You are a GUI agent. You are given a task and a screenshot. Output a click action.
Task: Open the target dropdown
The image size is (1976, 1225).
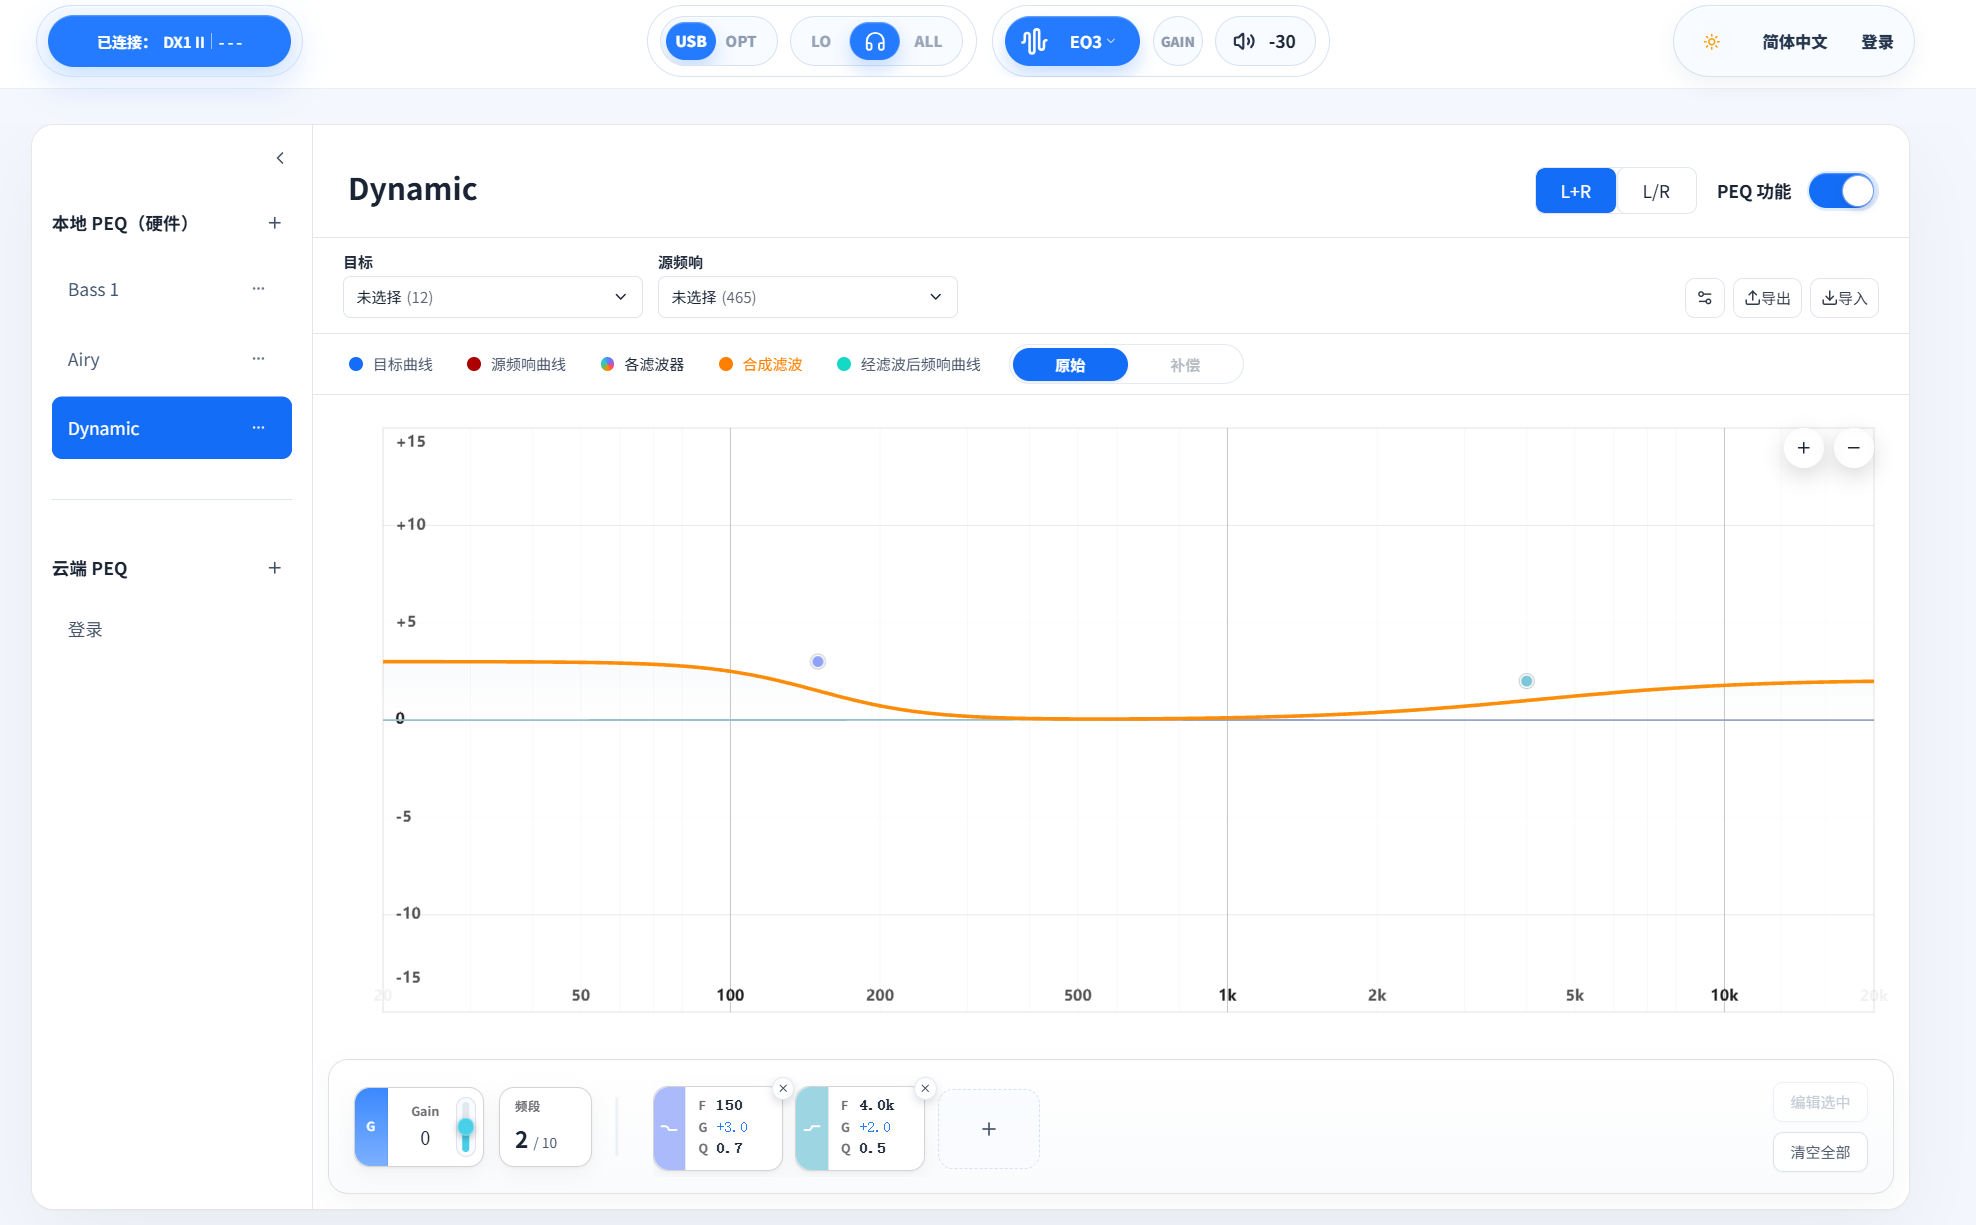tap(492, 297)
